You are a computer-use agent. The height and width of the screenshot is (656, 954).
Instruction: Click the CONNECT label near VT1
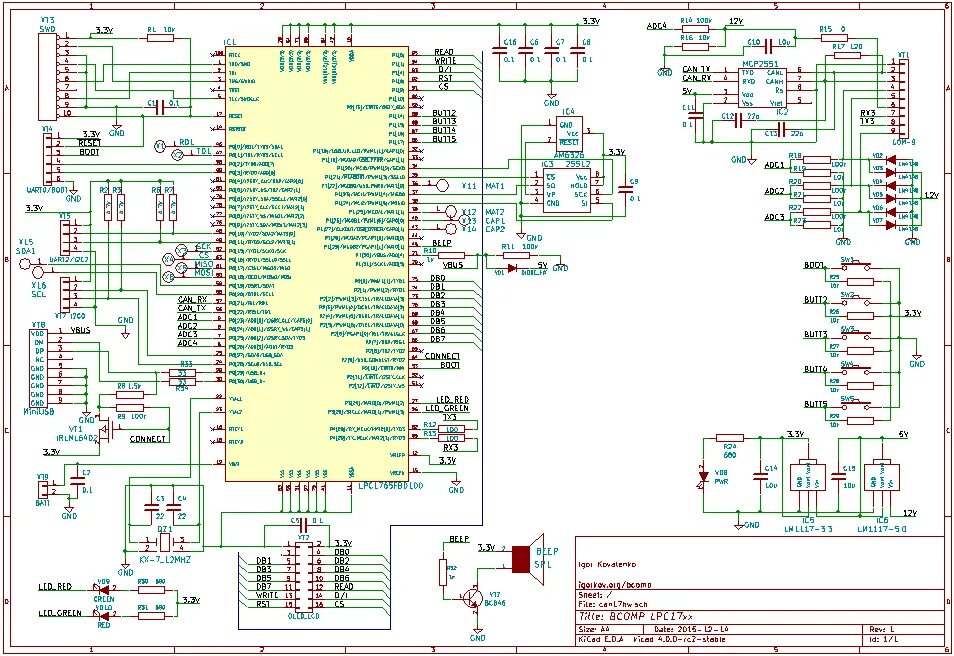pos(147,439)
